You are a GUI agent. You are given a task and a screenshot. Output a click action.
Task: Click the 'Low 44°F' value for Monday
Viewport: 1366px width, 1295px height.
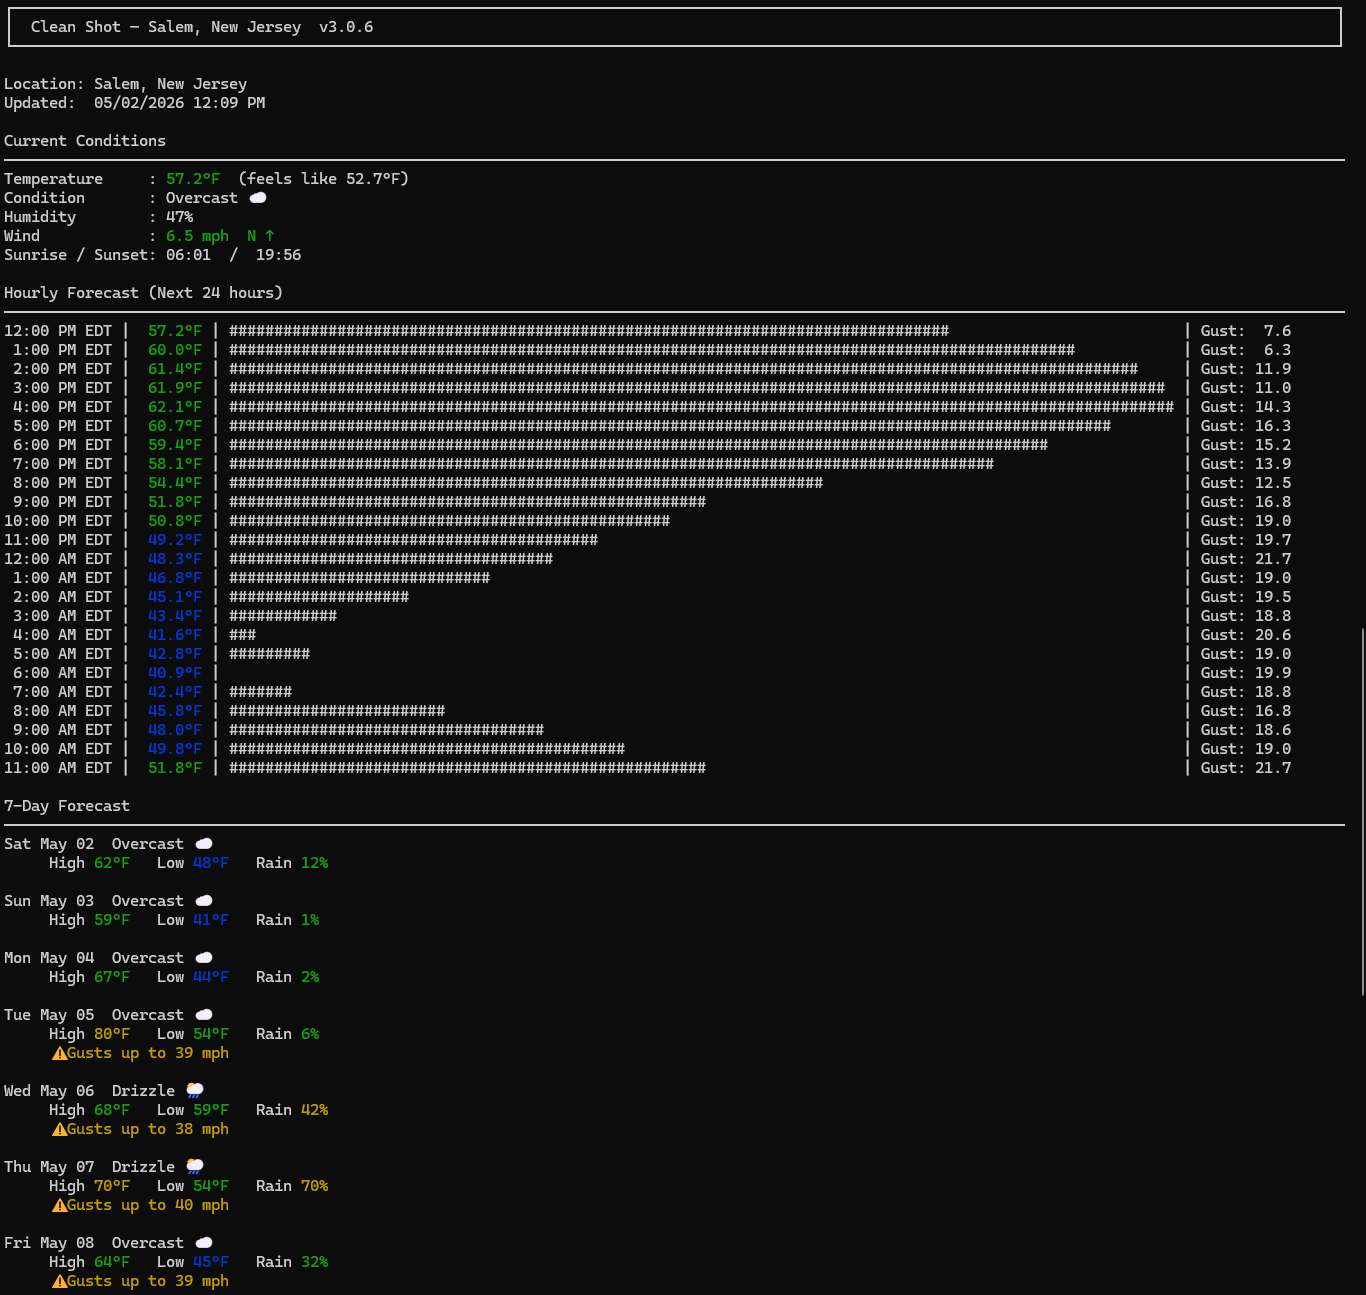[193, 977]
